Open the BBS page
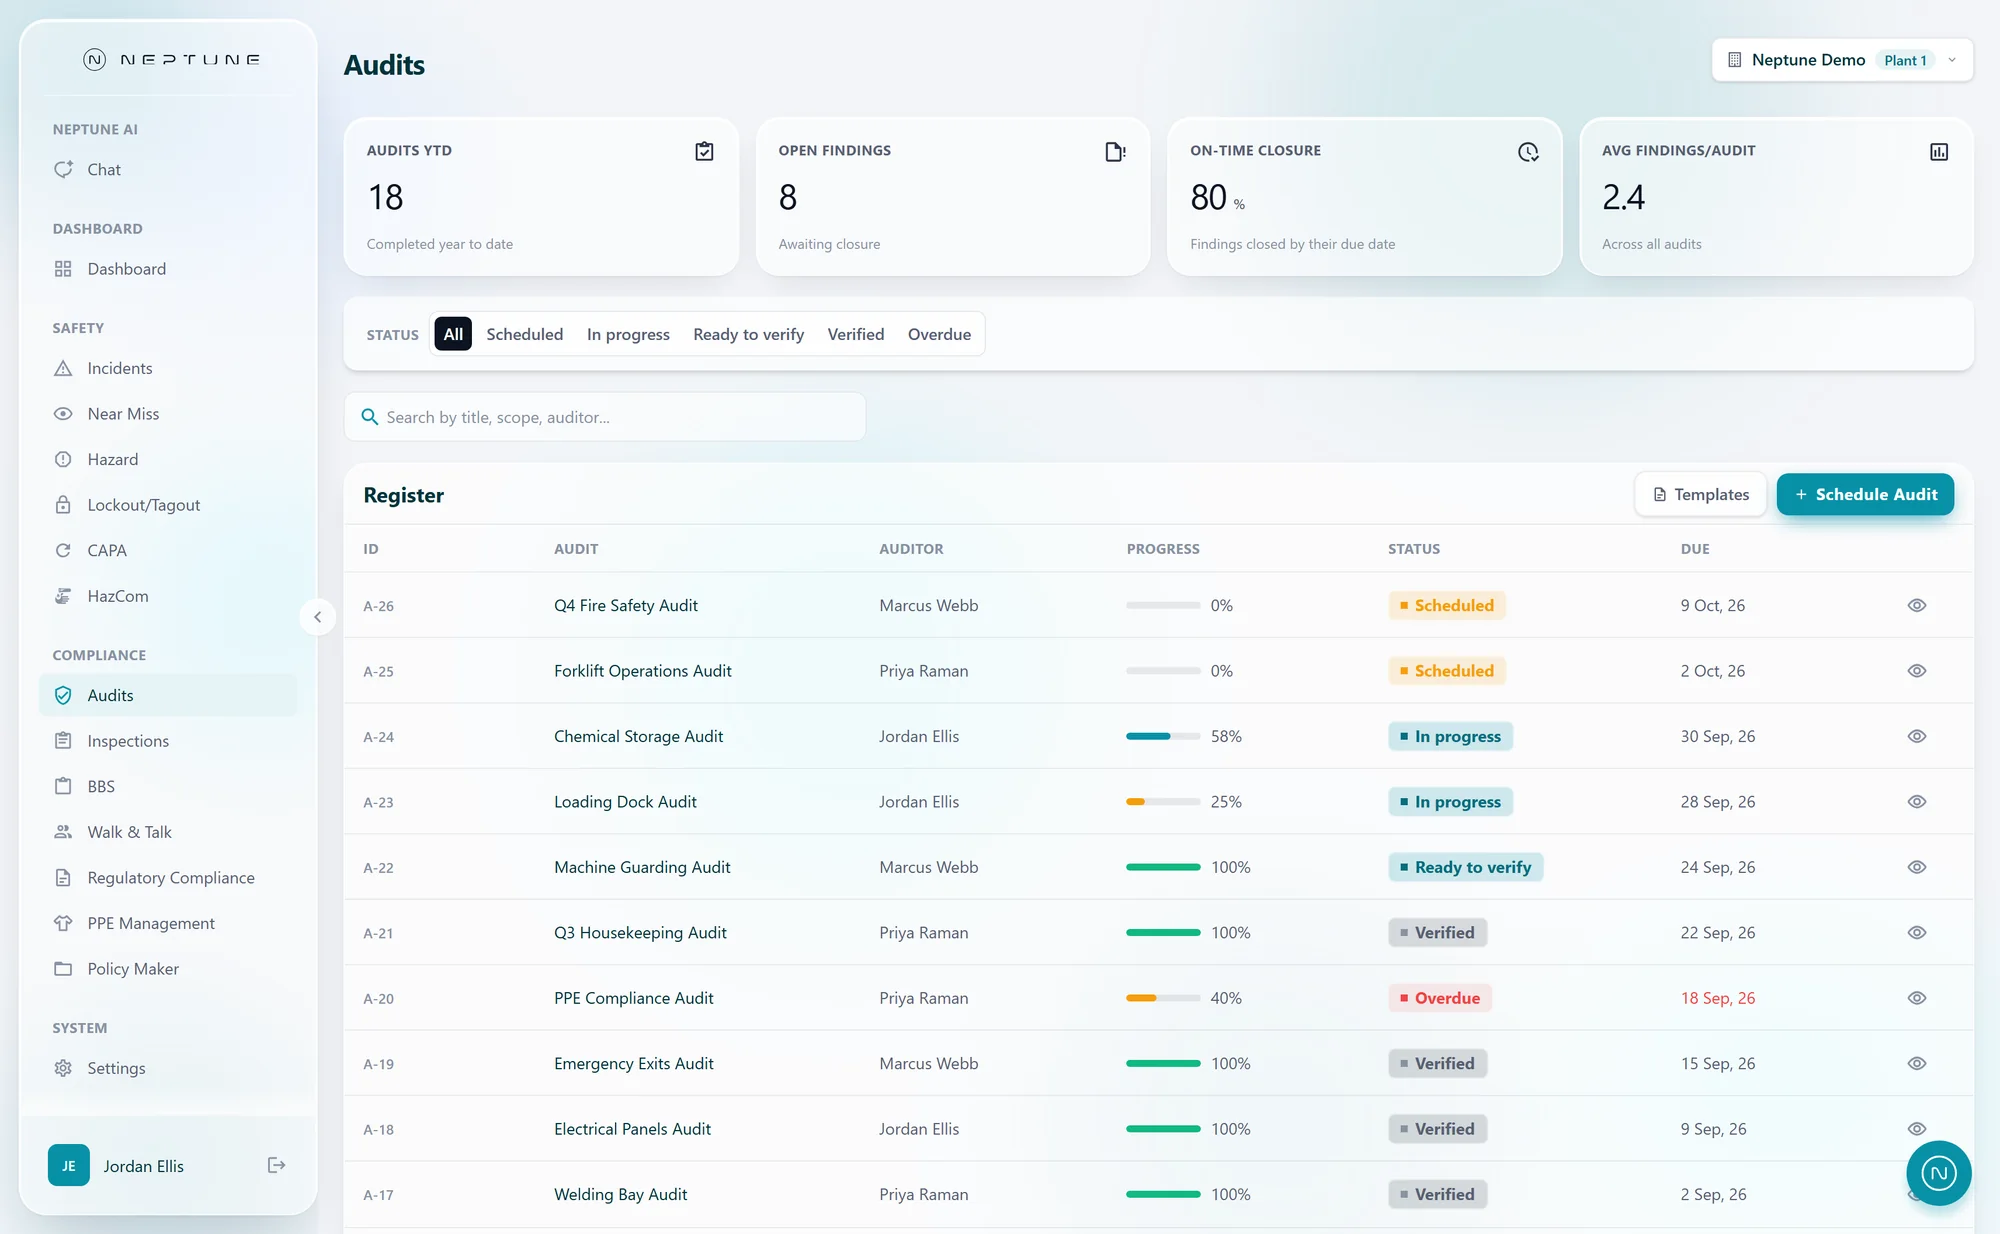2000x1234 pixels. click(168, 787)
